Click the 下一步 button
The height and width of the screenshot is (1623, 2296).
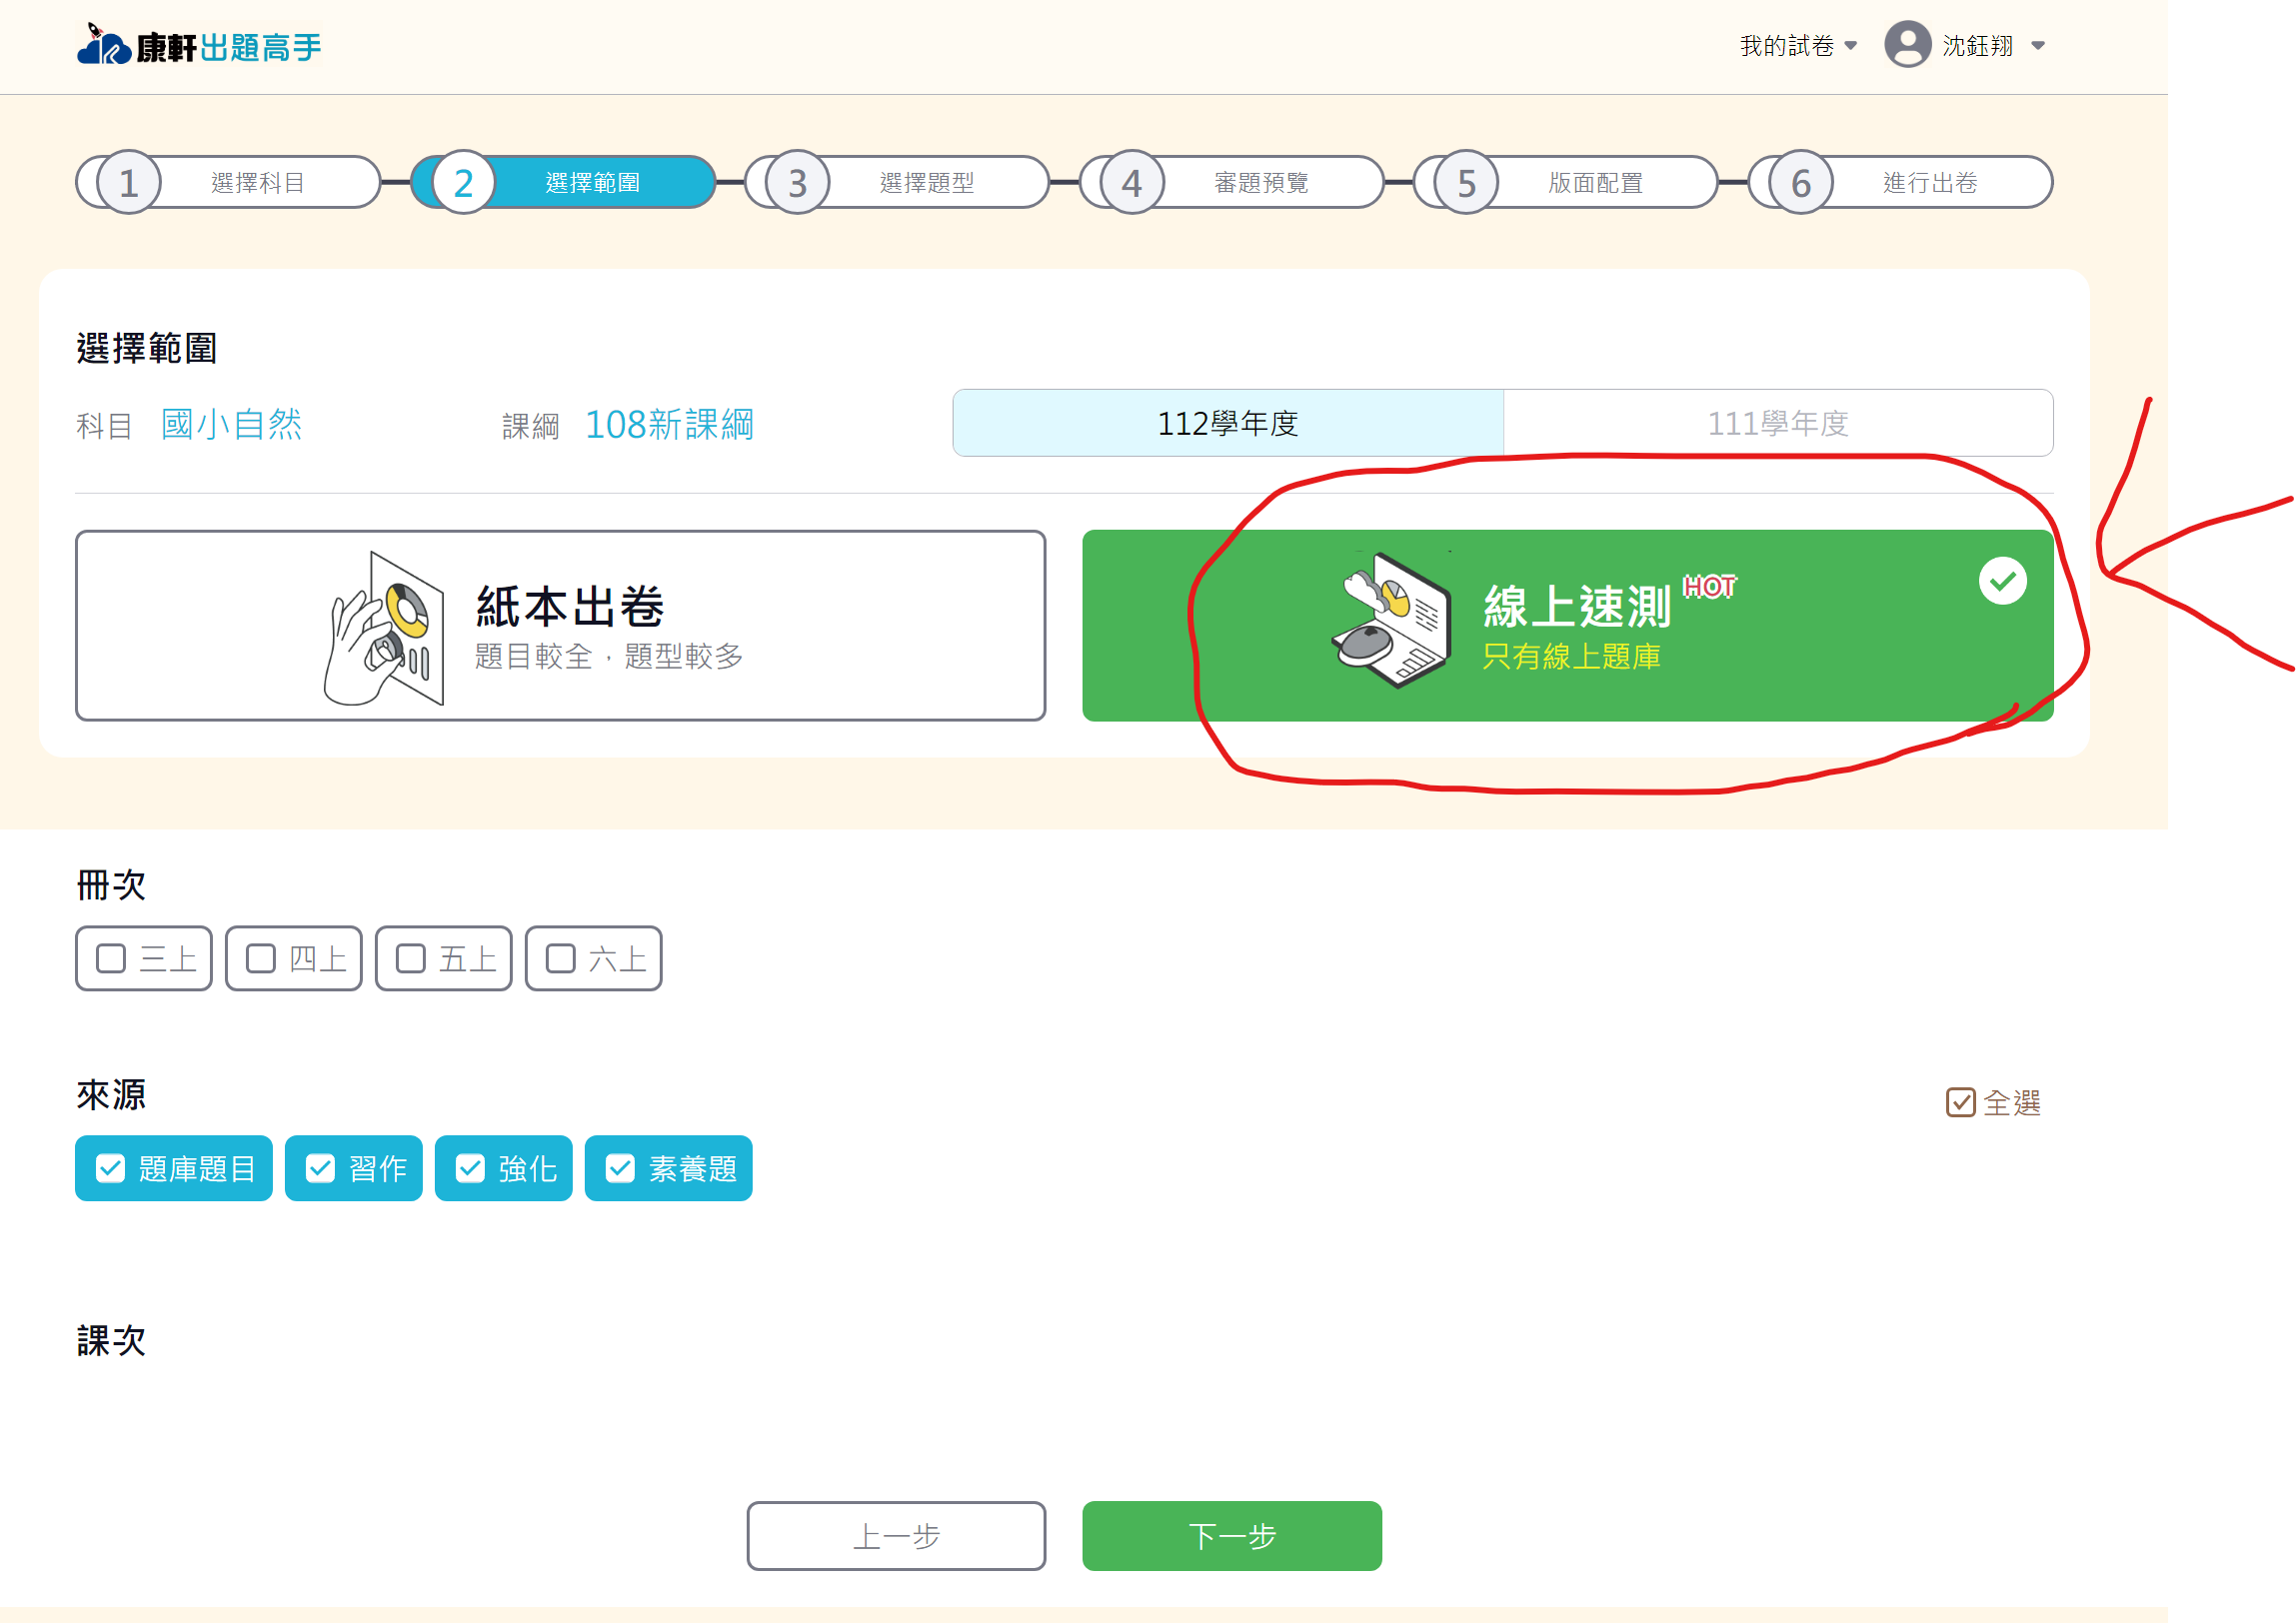point(1232,1537)
